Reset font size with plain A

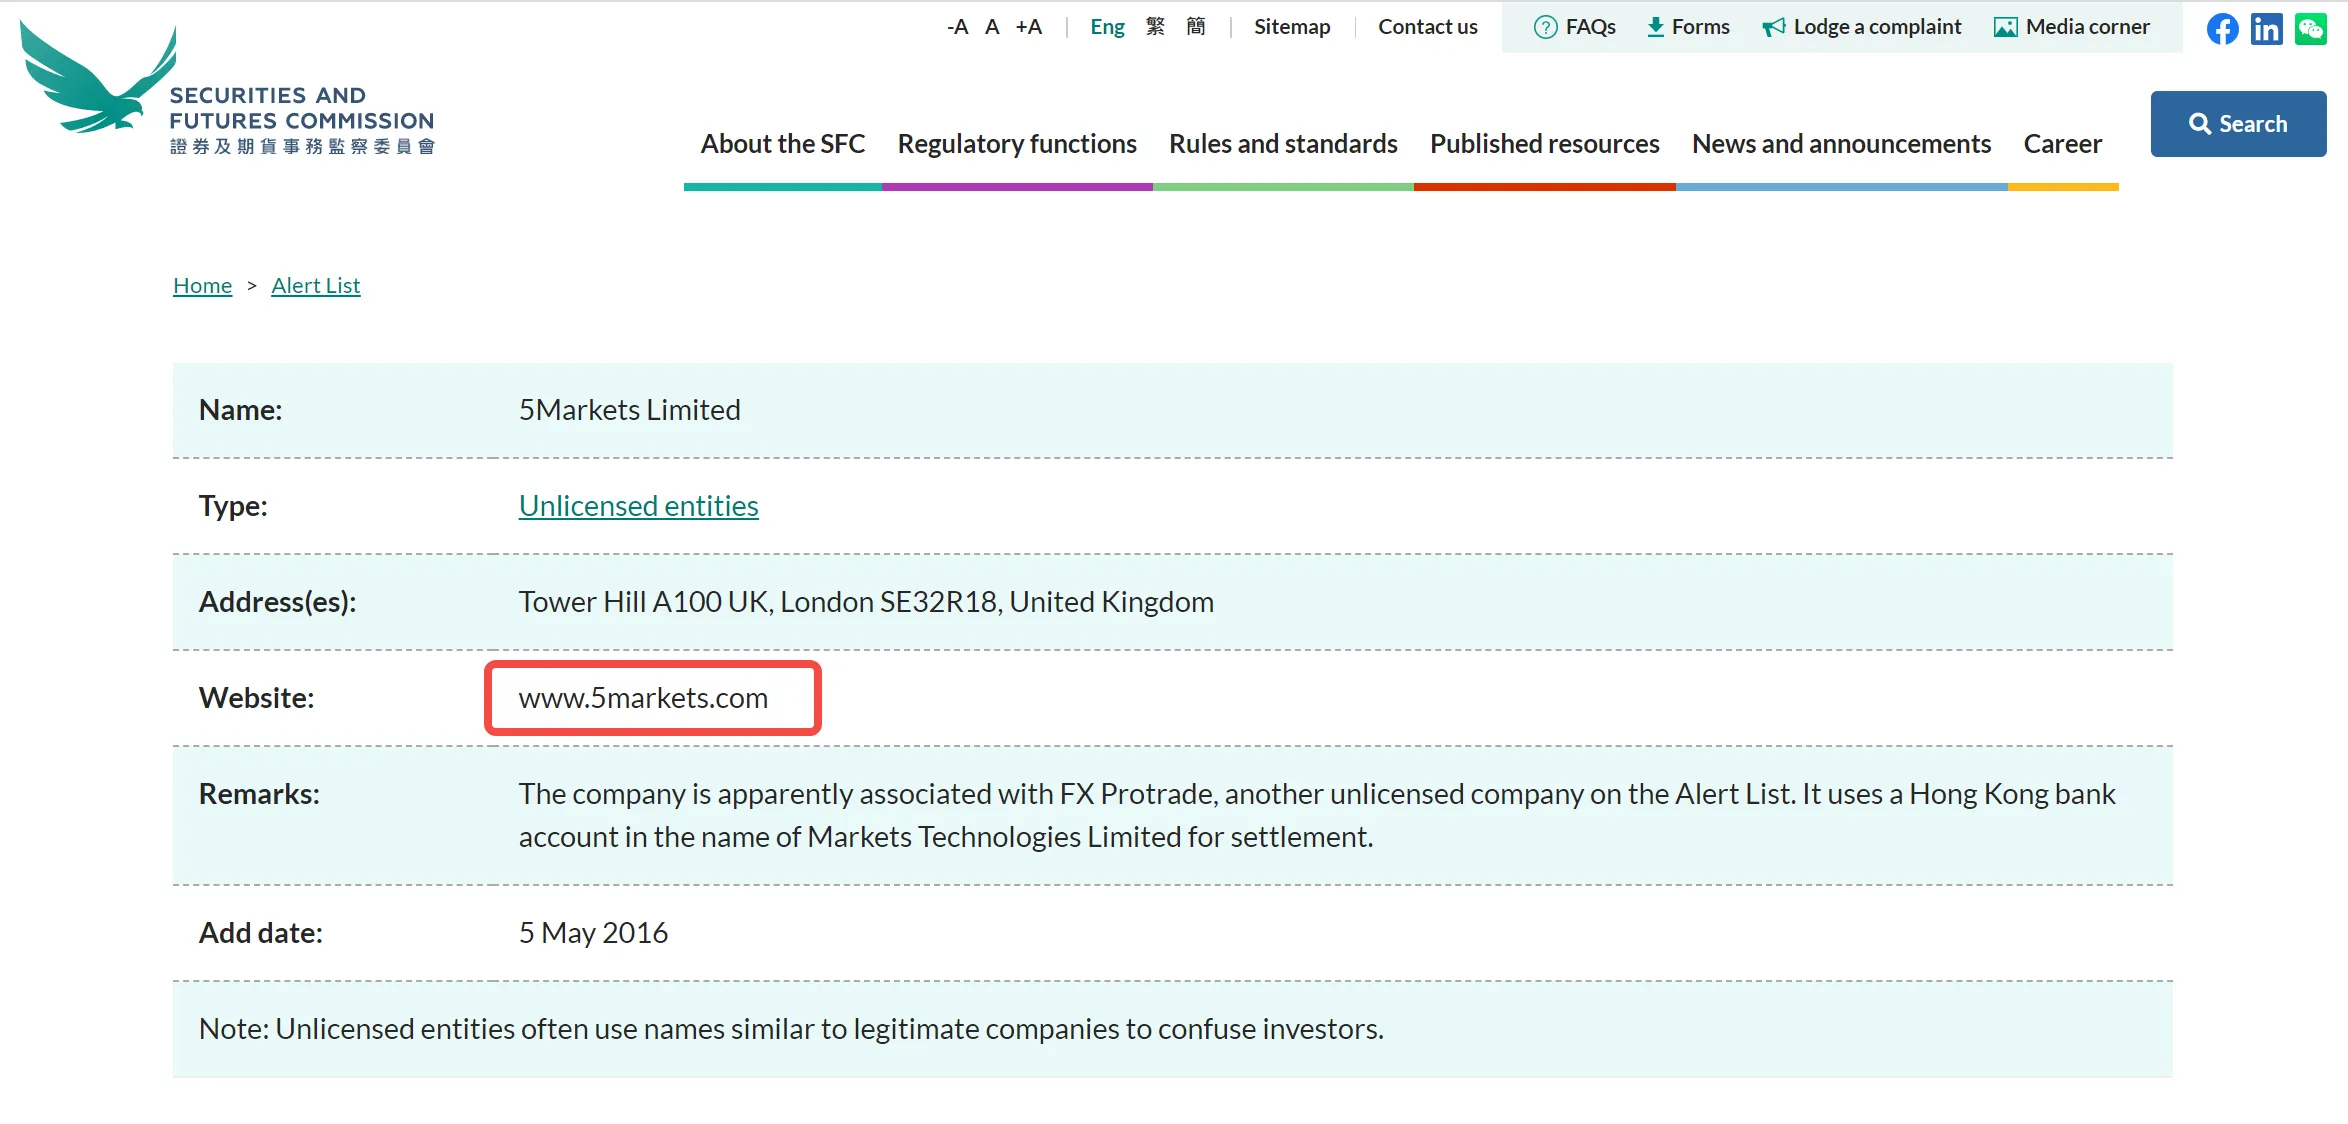click(x=992, y=27)
